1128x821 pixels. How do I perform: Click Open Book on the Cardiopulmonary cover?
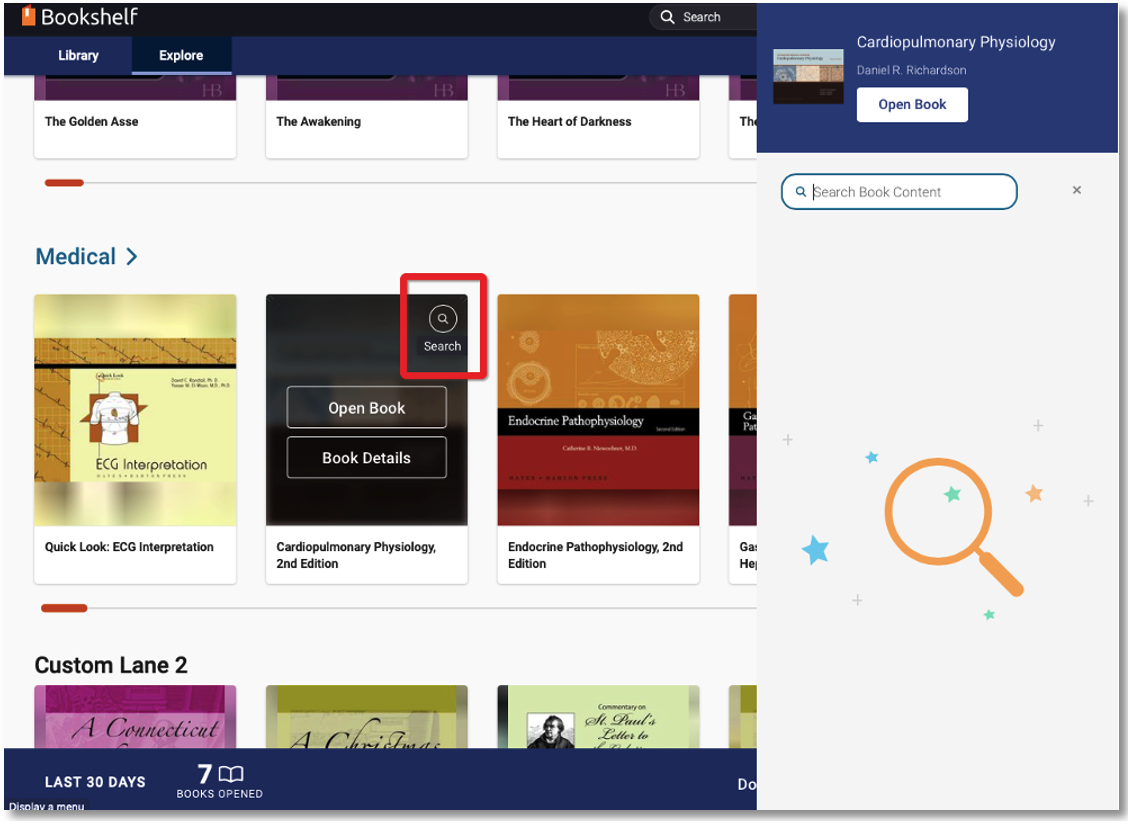pyautogui.click(x=366, y=408)
